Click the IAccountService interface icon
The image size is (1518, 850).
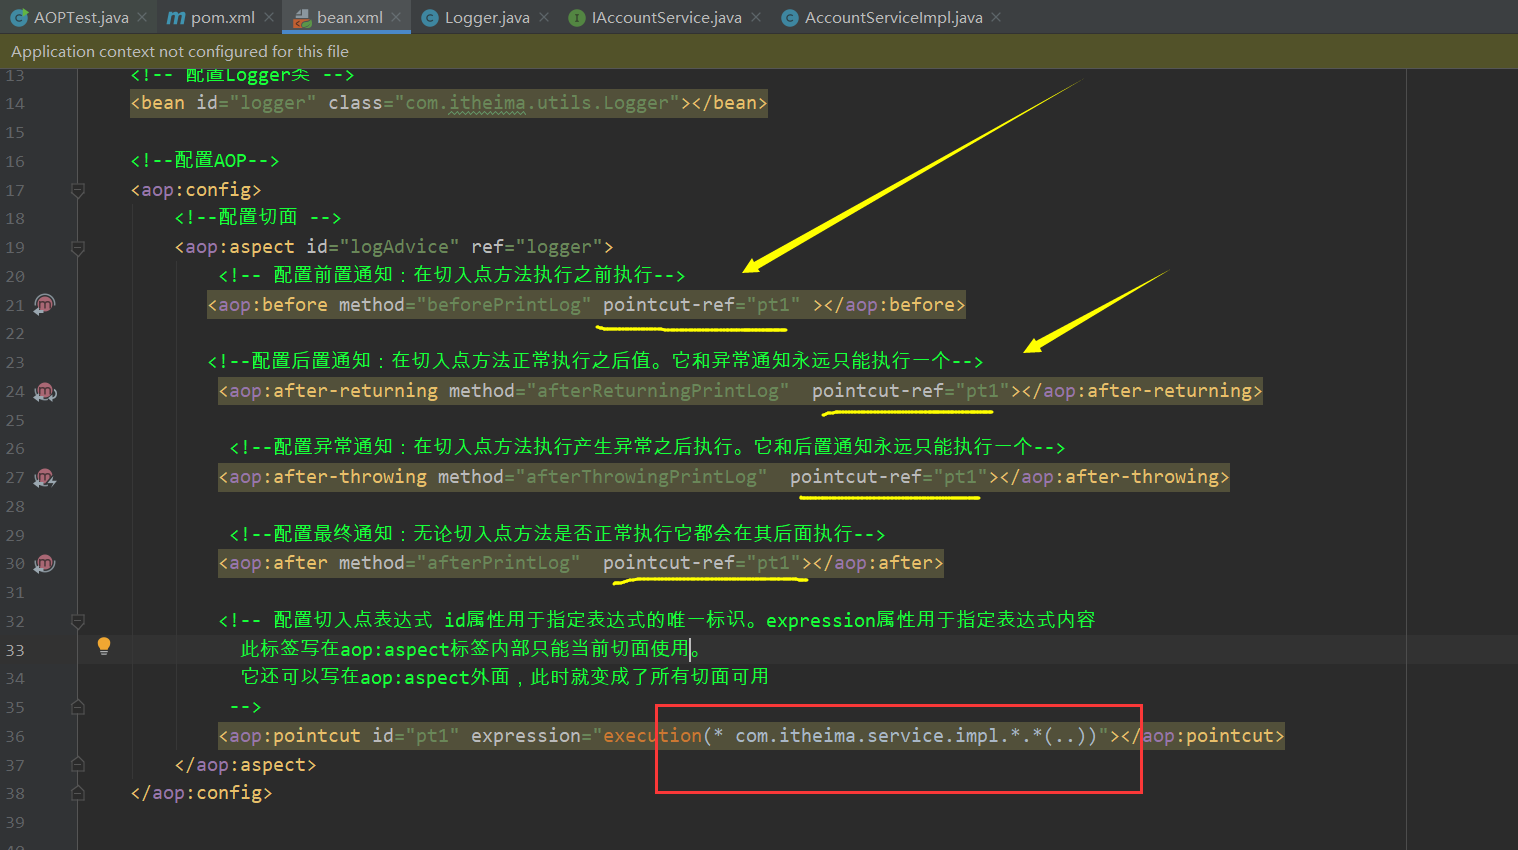pos(577,17)
